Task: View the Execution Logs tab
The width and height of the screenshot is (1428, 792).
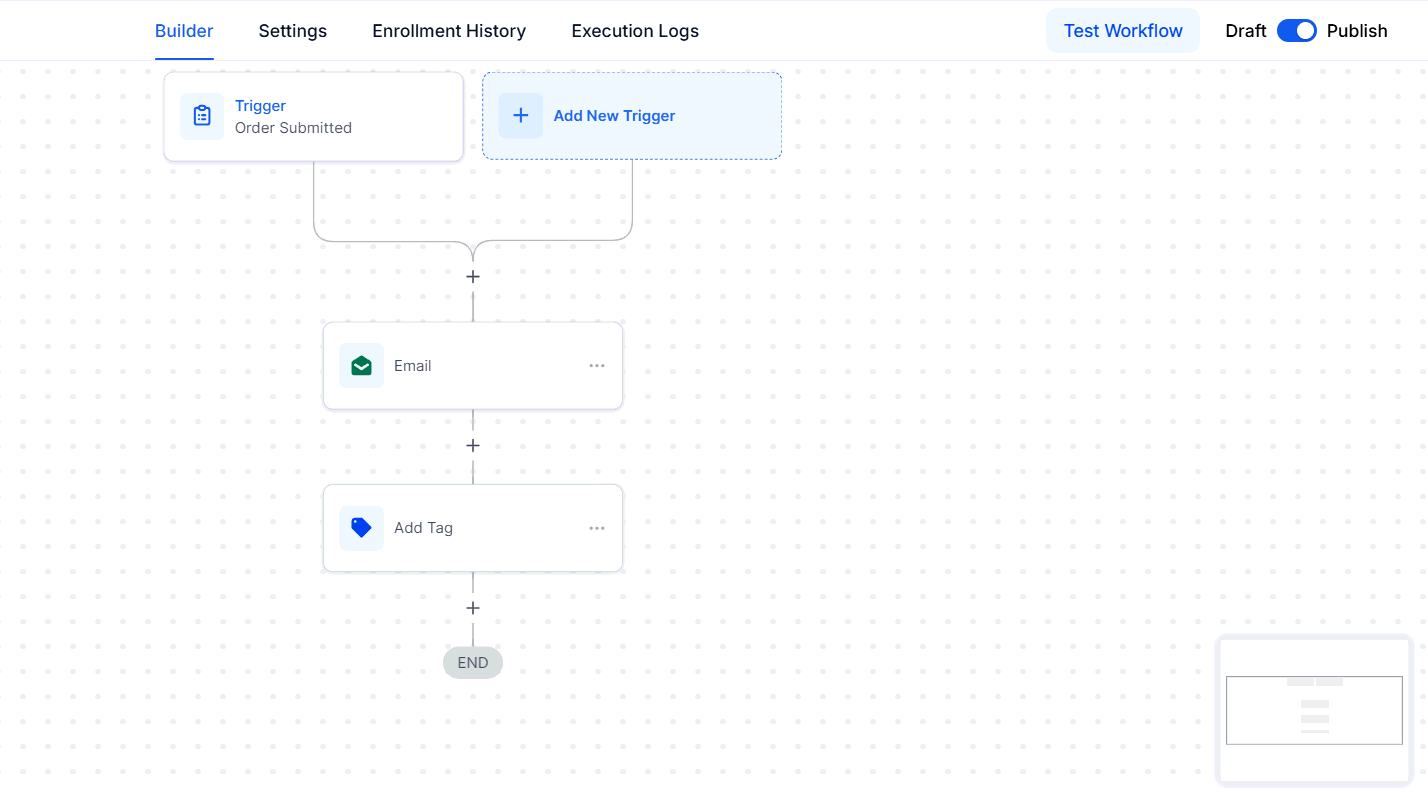Action: pos(635,31)
